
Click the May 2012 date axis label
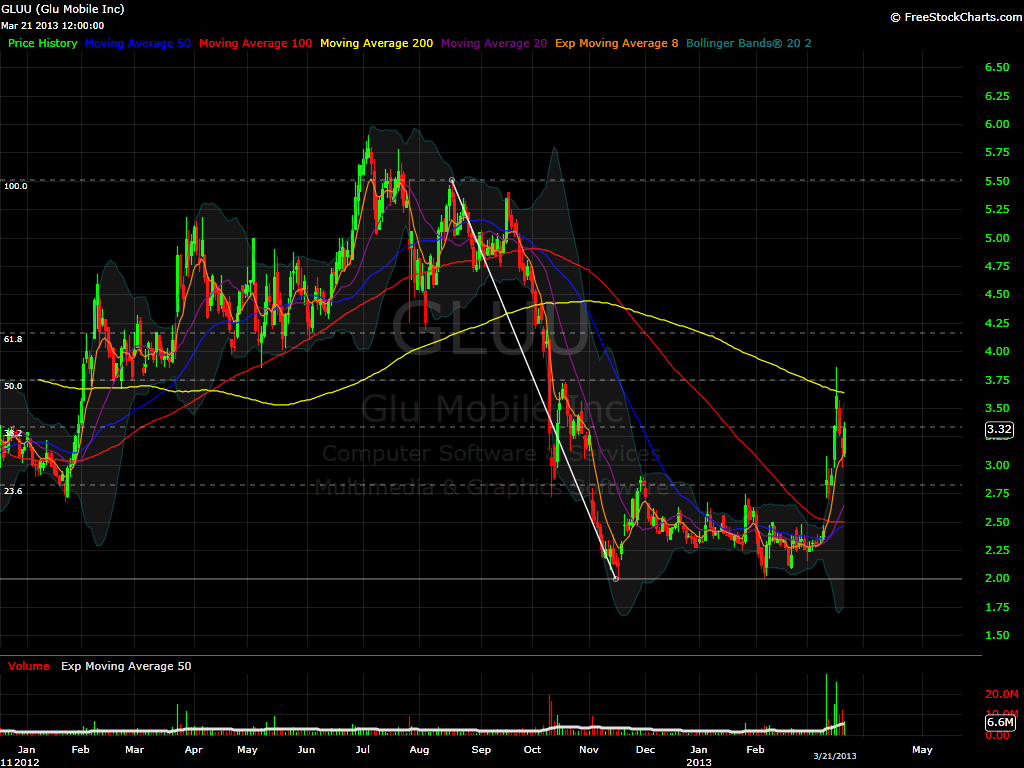point(247,750)
